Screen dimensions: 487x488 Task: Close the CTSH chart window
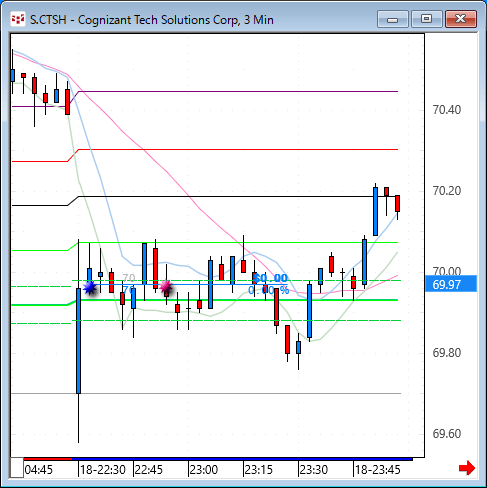tap(461, 19)
